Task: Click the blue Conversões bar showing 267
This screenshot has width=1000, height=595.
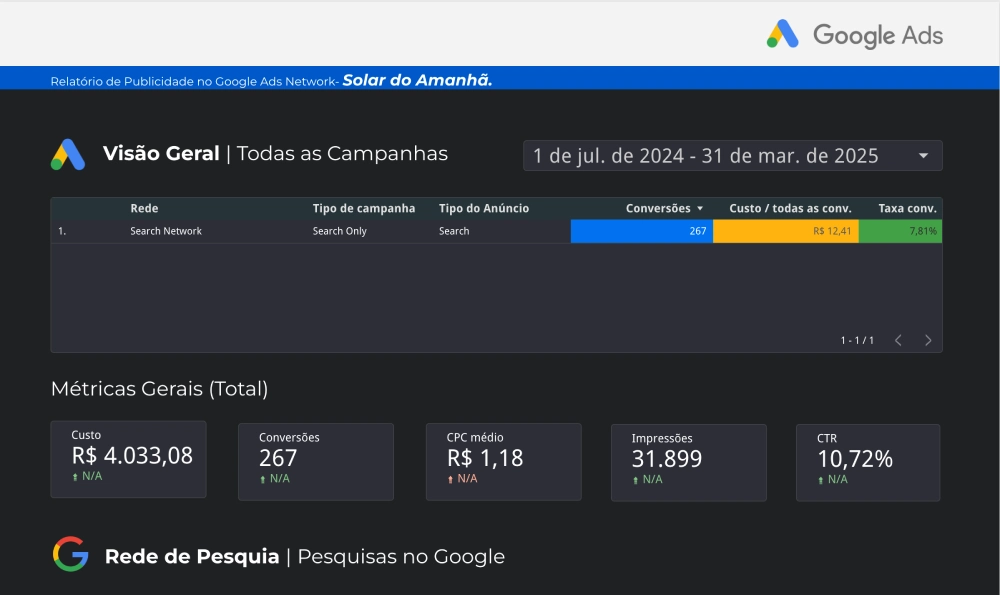Action: pyautogui.click(x=641, y=231)
